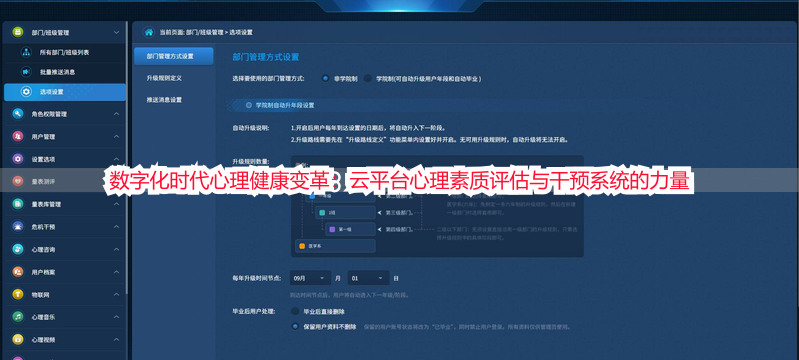Click the orange square icon beside 医学系

click(x=302, y=246)
